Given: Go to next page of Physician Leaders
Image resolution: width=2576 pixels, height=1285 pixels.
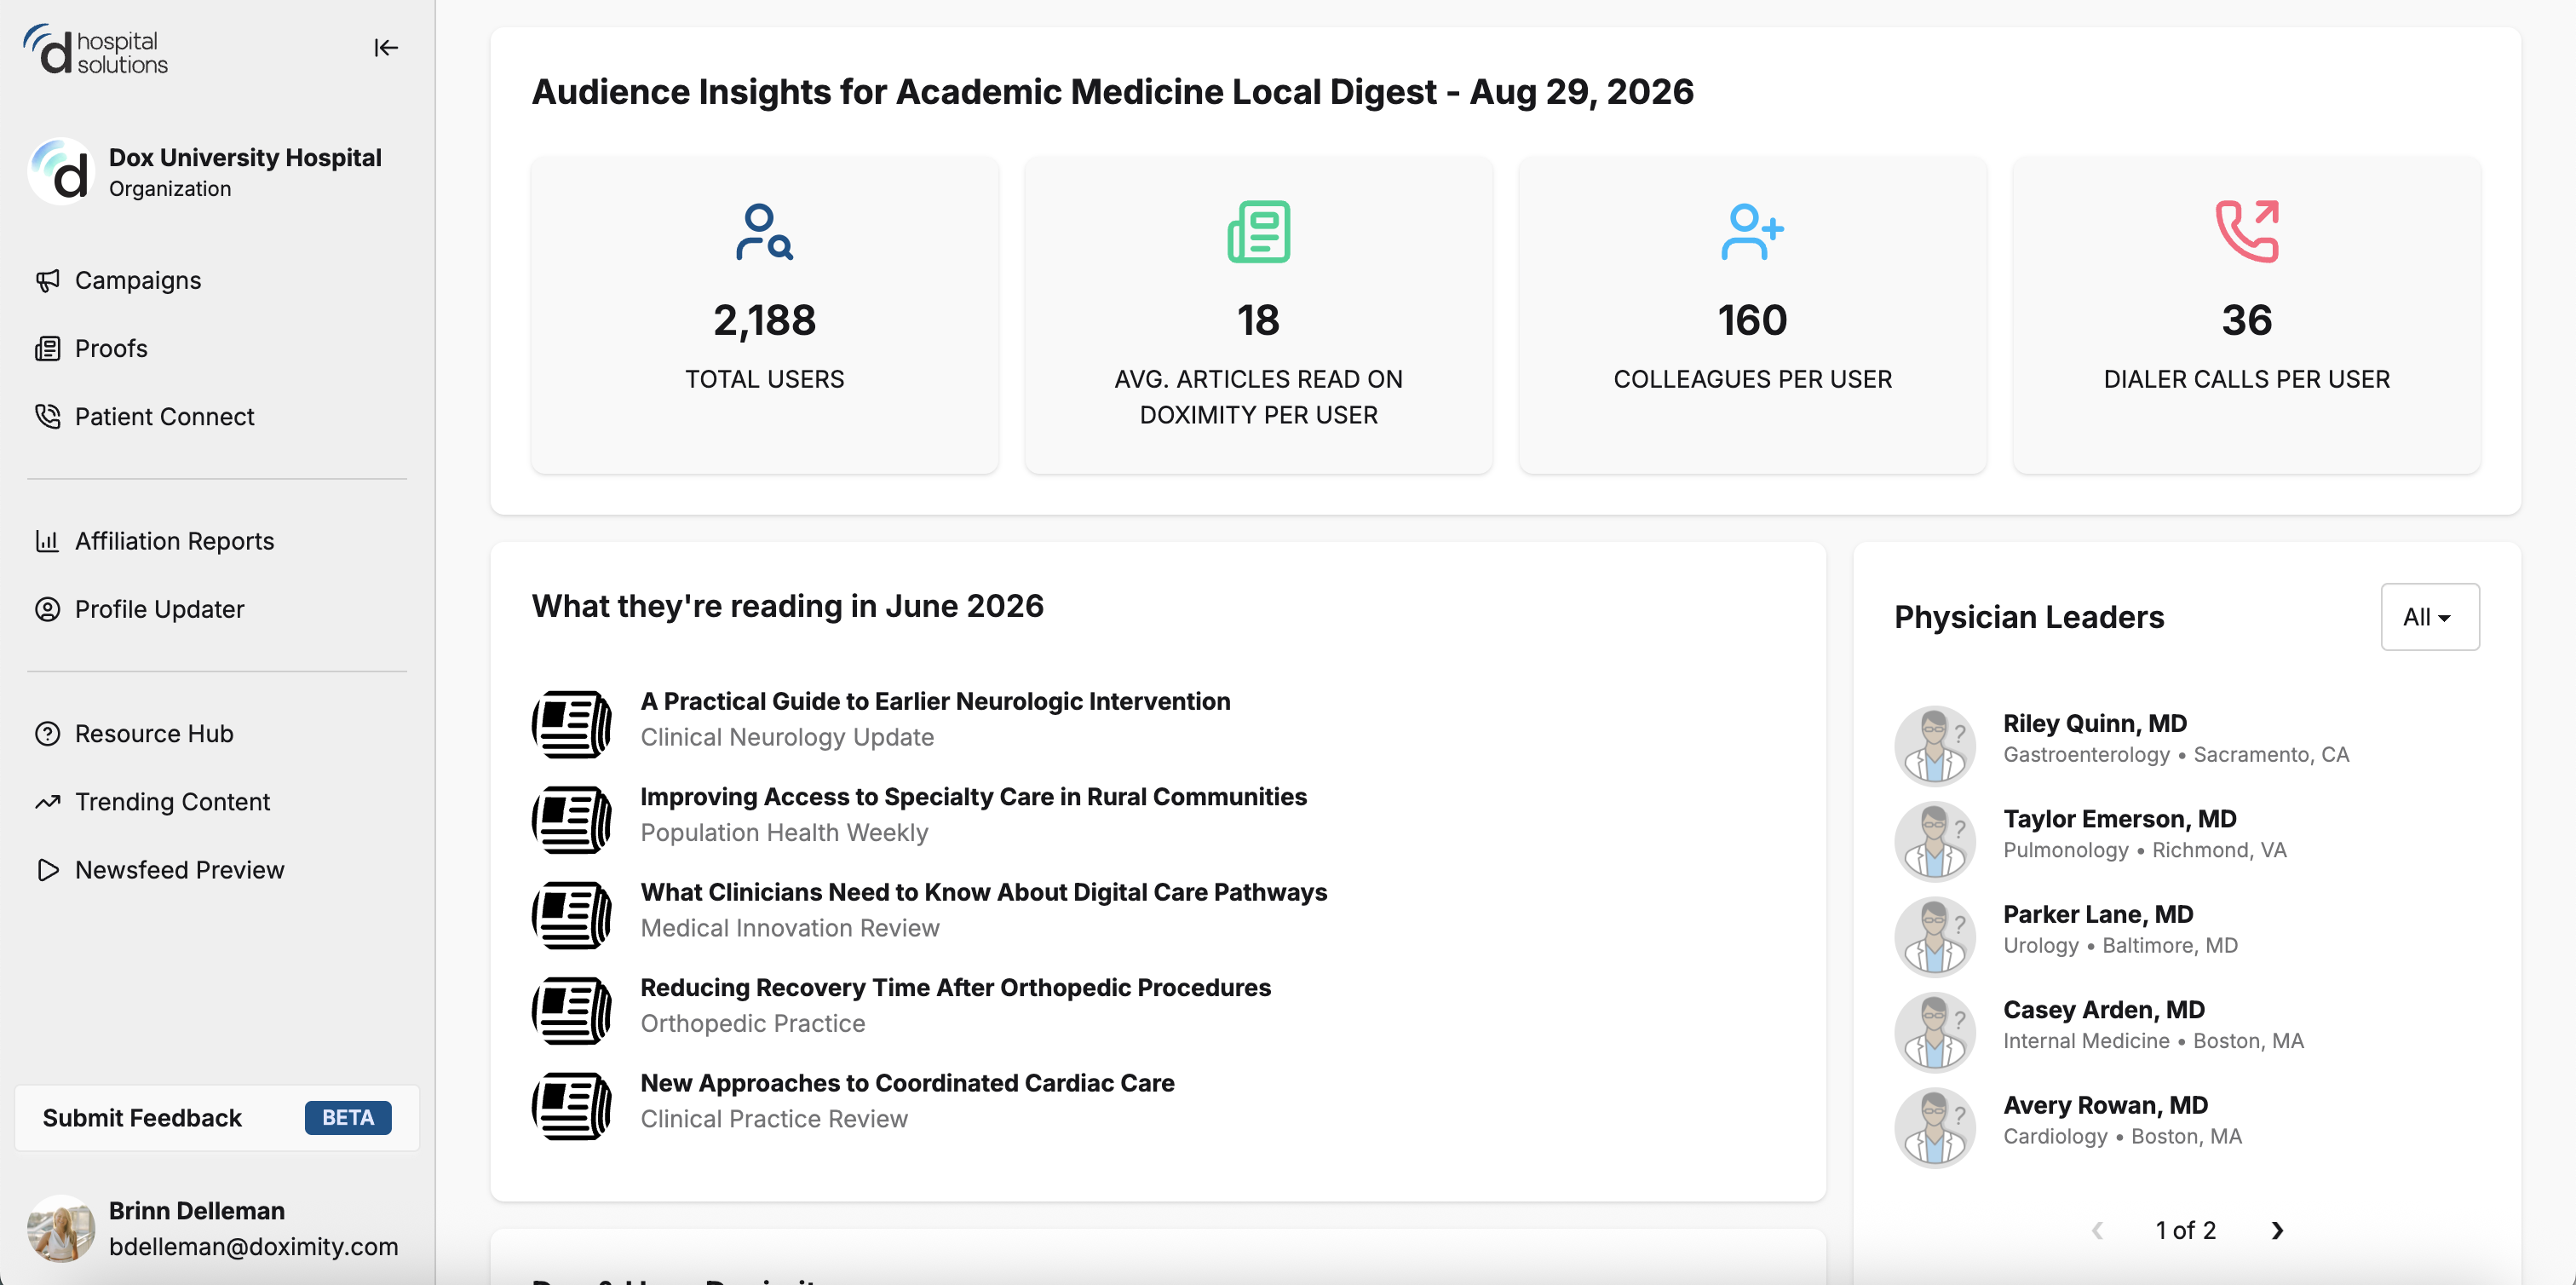Looking at the screenshot, I should click(2277, 1231).
